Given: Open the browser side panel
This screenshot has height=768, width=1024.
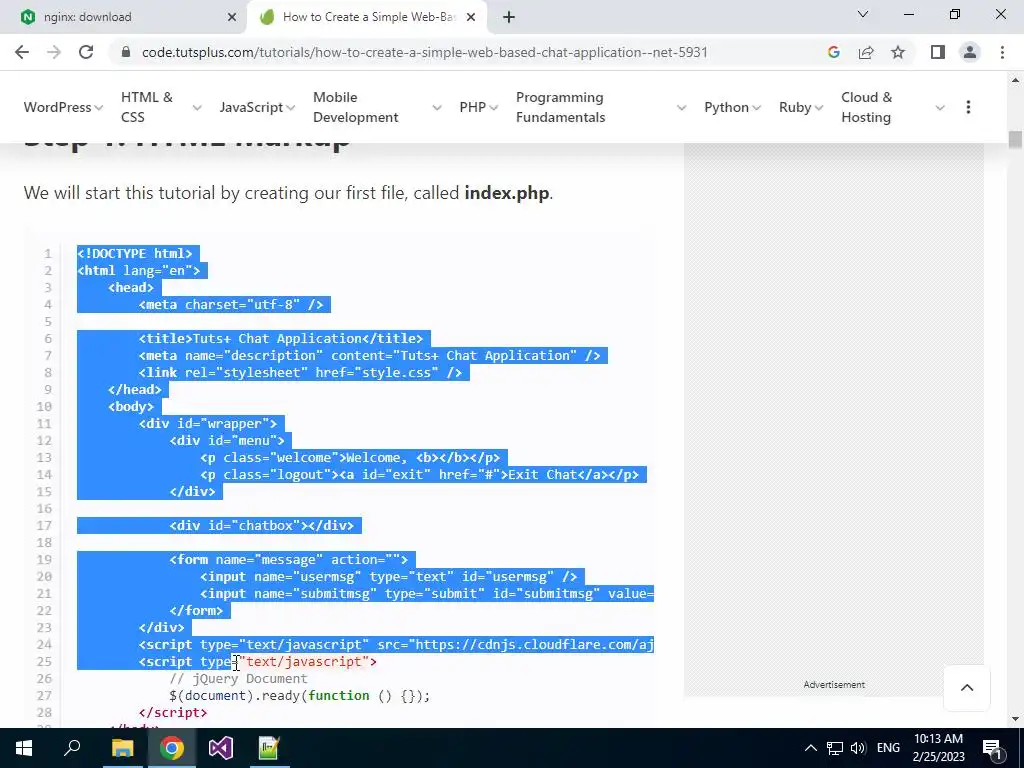Looking at the screenshot, I should pos(938,52).
